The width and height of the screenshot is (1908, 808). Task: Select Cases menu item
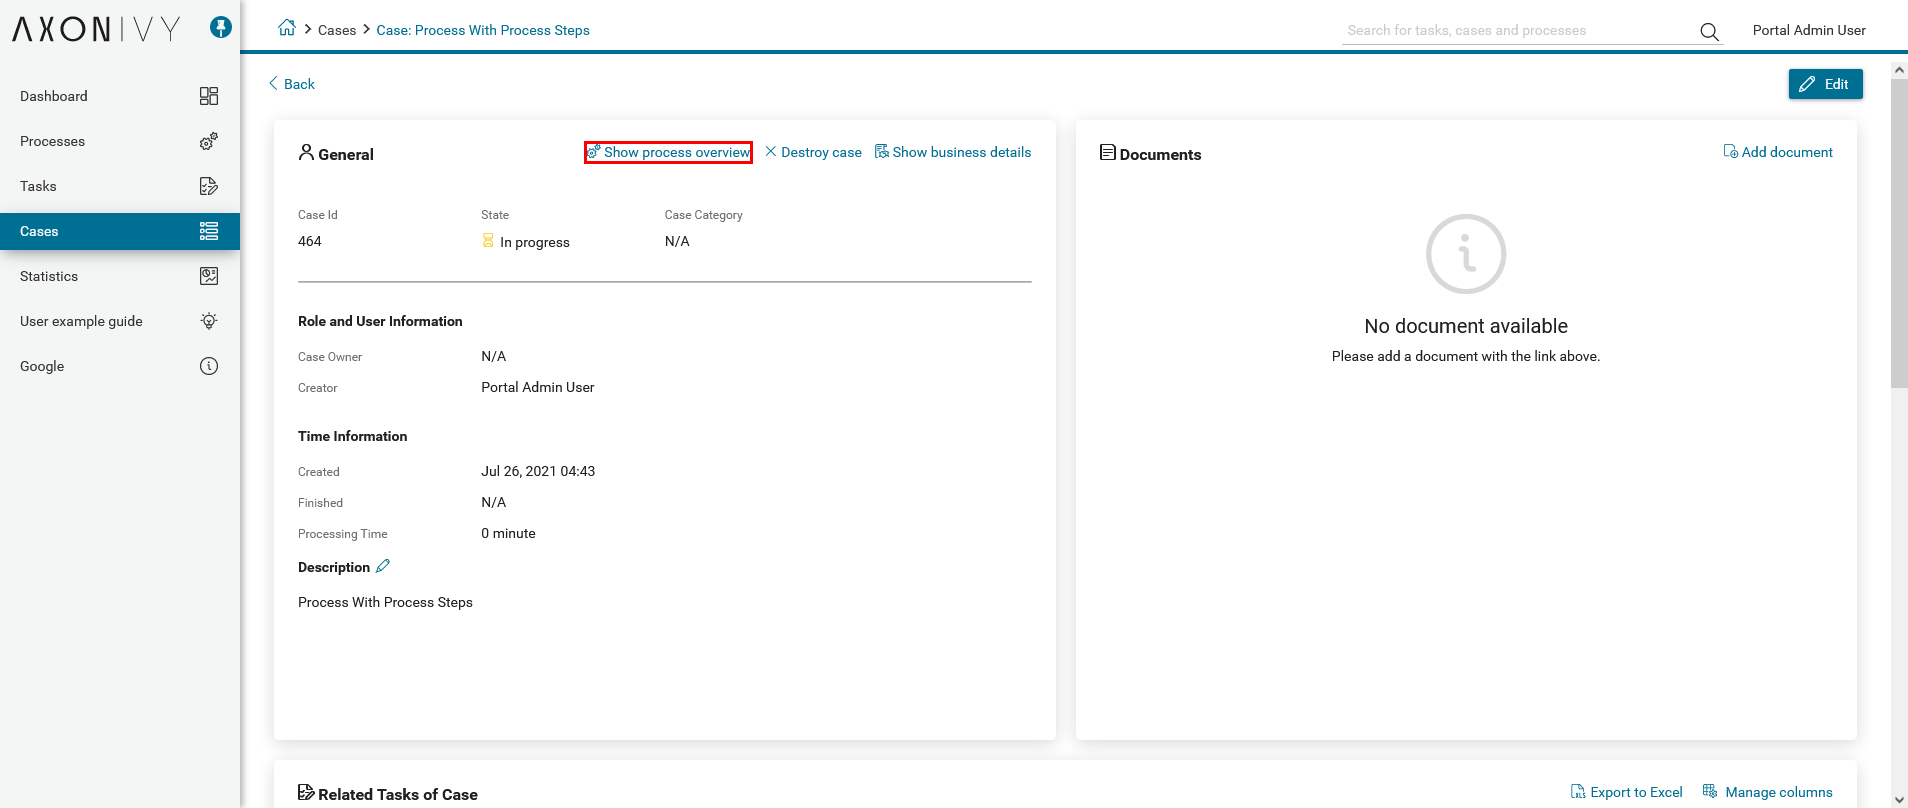click(120, 231)
